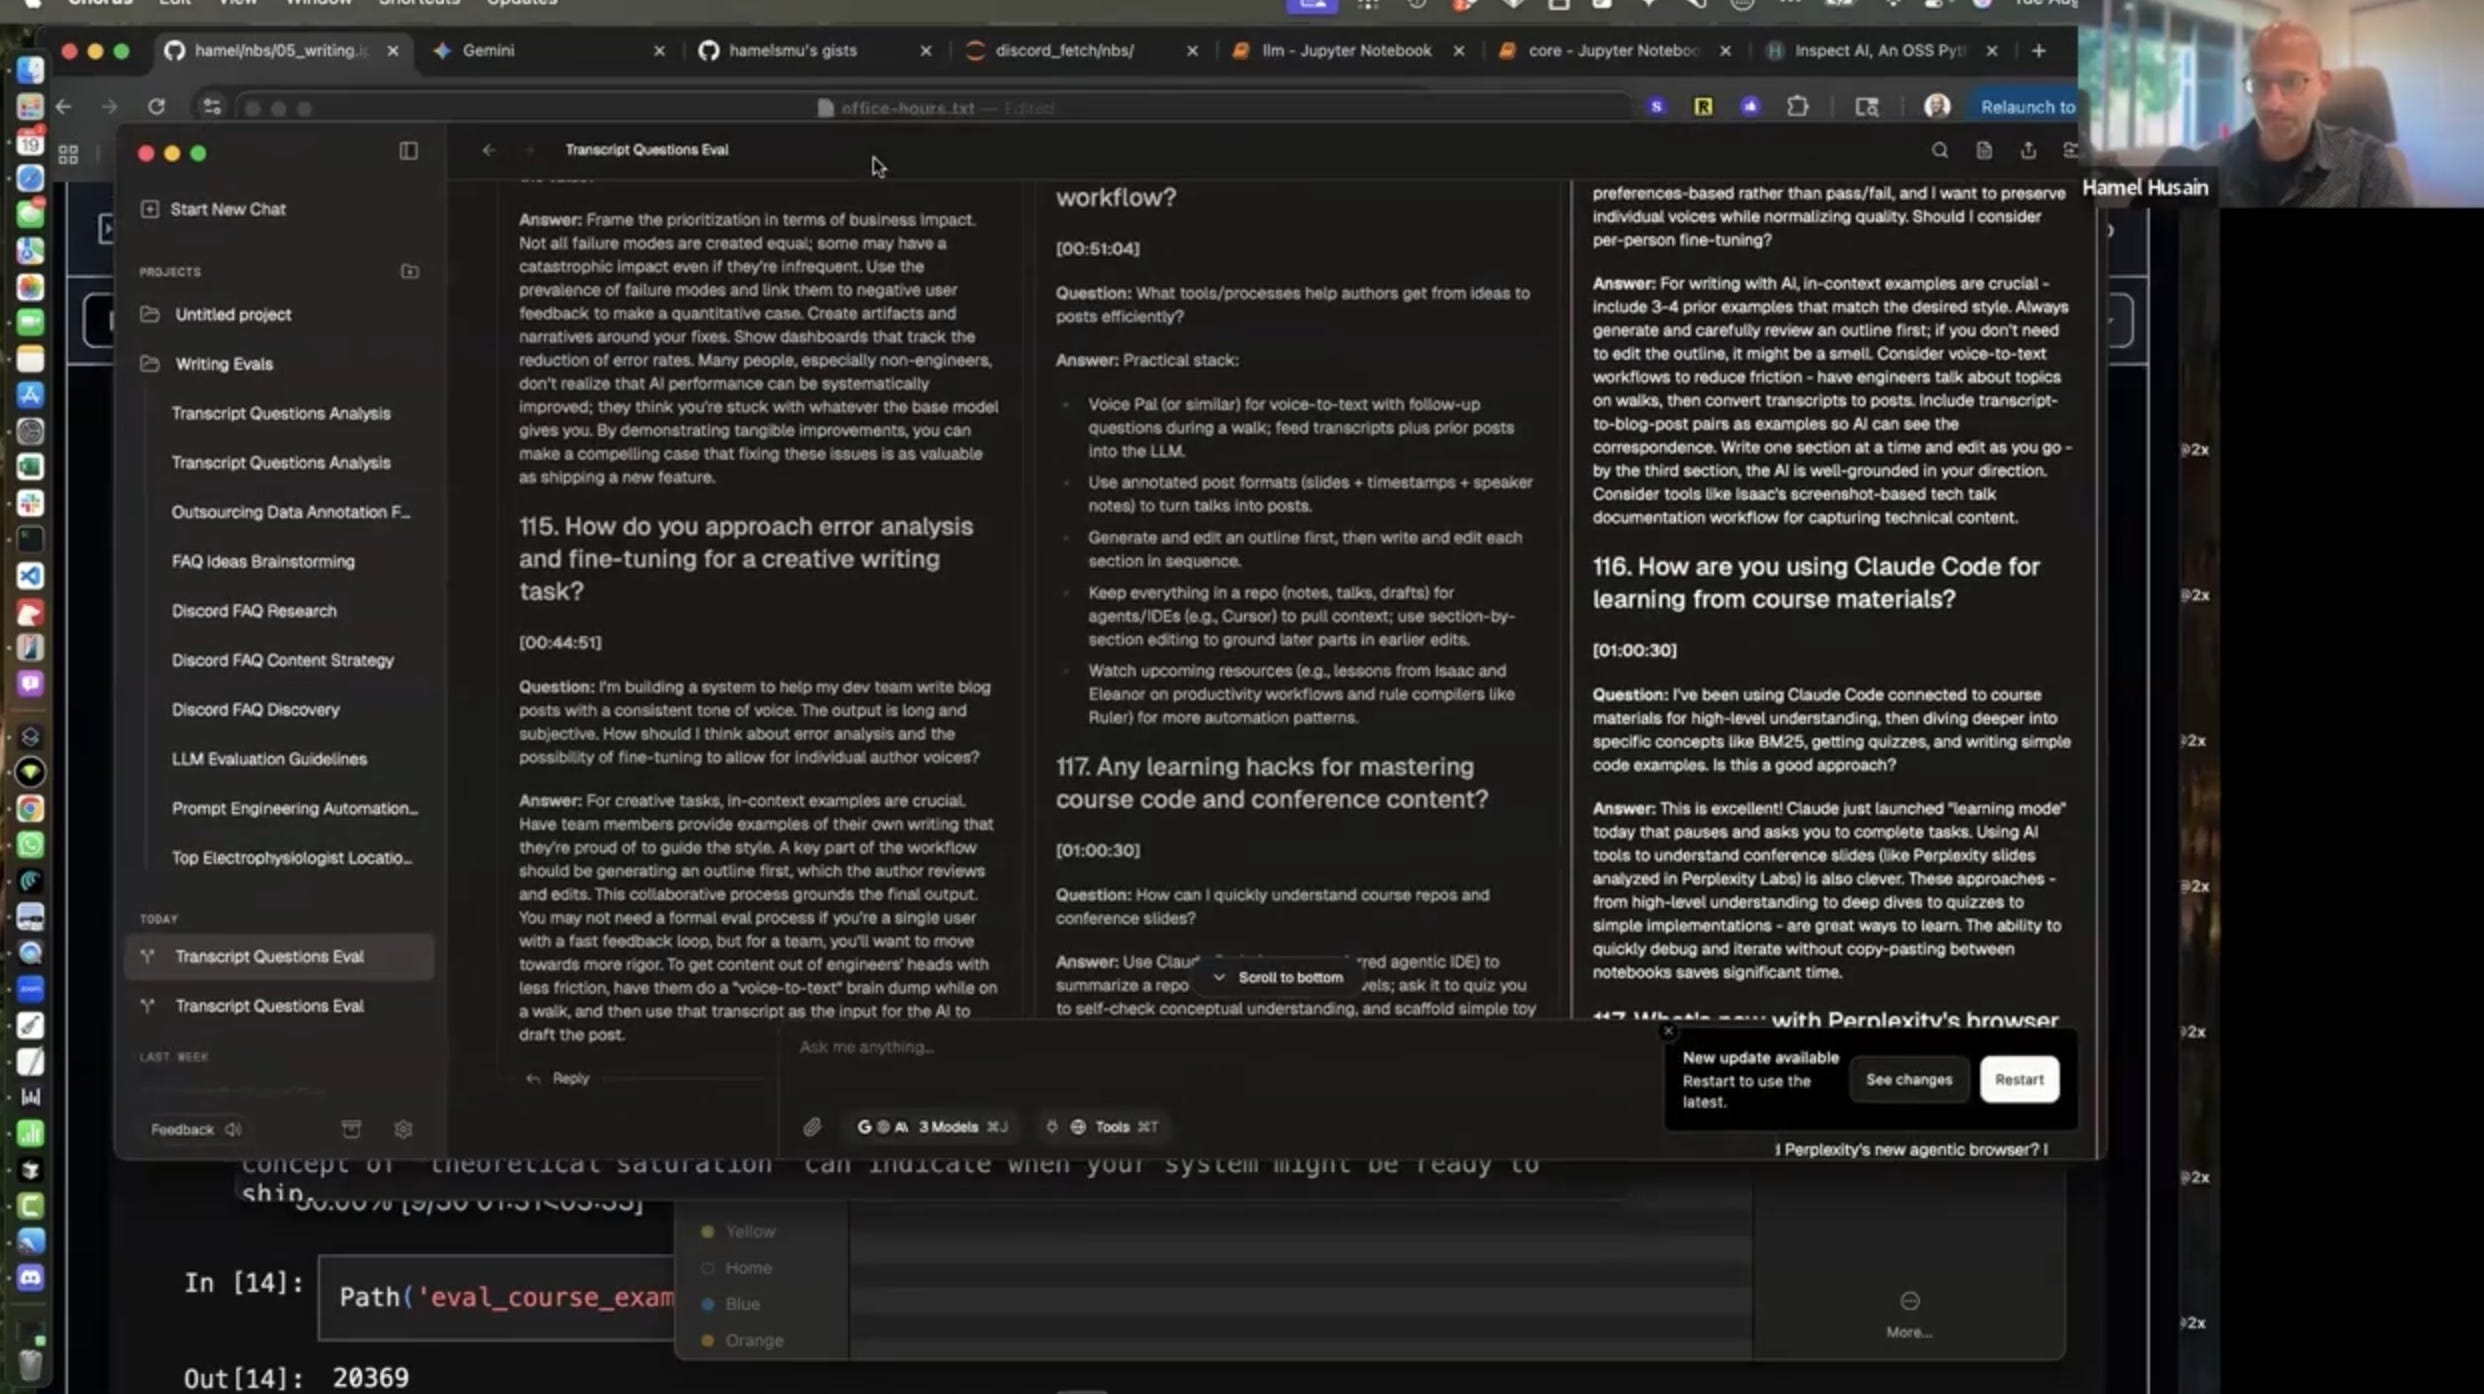Toggle the sidebar panel icon
Screen dimensions: 2484x1394
pyautogui.click(x=408, y=151)
